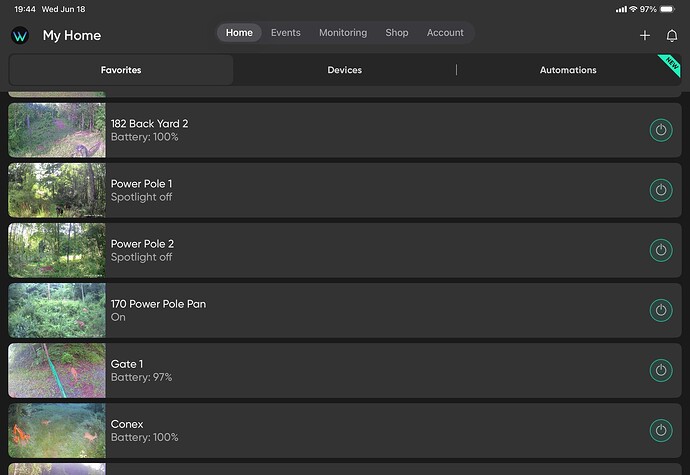Select the Automations section
Screen dimensions: 690x475
click(x=568, y=70)
